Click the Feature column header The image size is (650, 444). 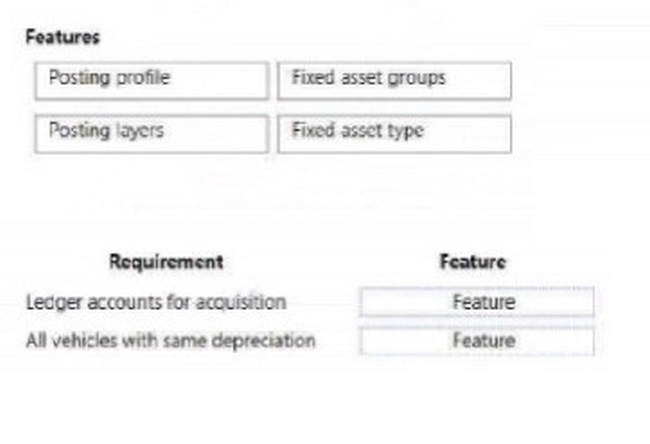tap(473, 262)
